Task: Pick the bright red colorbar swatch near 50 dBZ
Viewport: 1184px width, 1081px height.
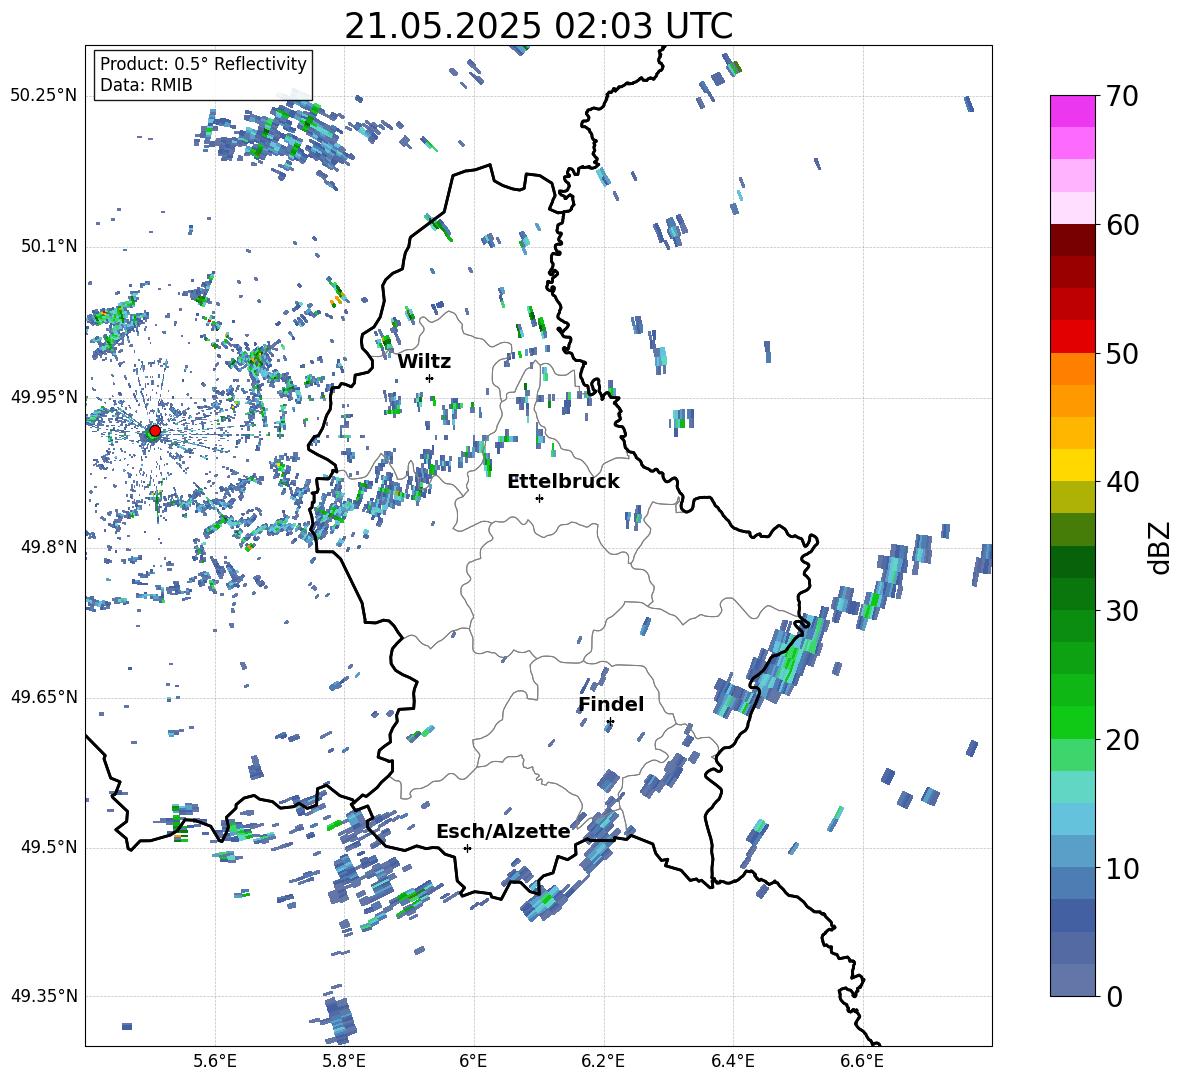Action: 1072,337
